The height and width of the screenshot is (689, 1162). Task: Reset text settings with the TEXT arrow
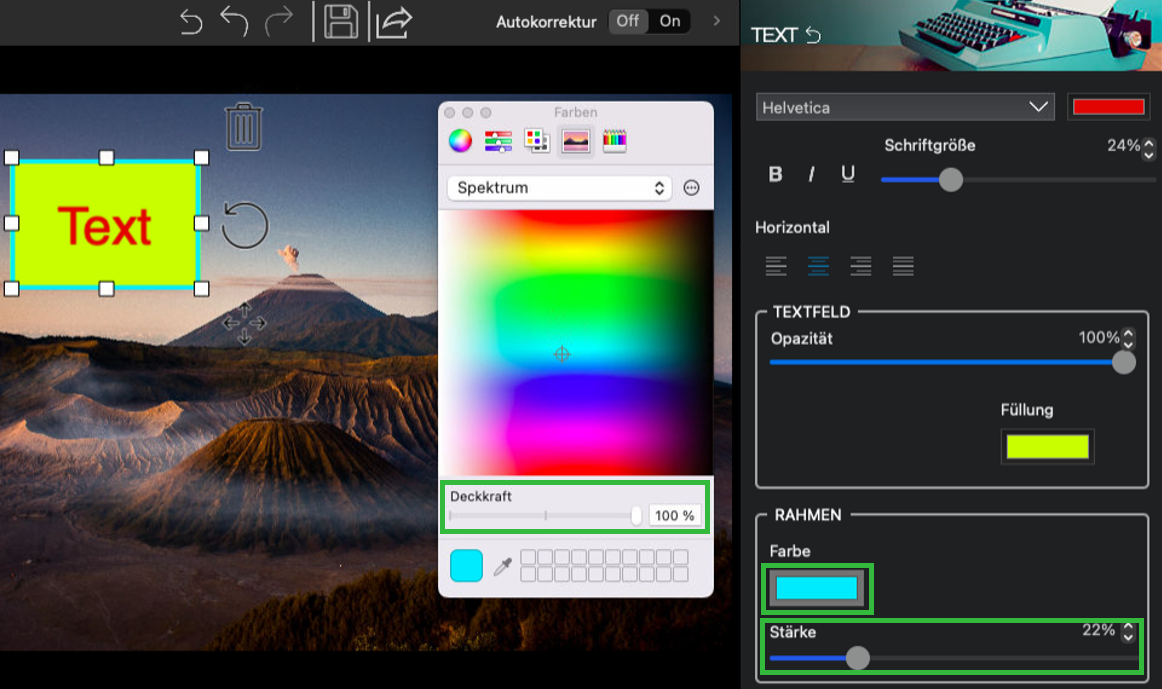coord(813,36)
